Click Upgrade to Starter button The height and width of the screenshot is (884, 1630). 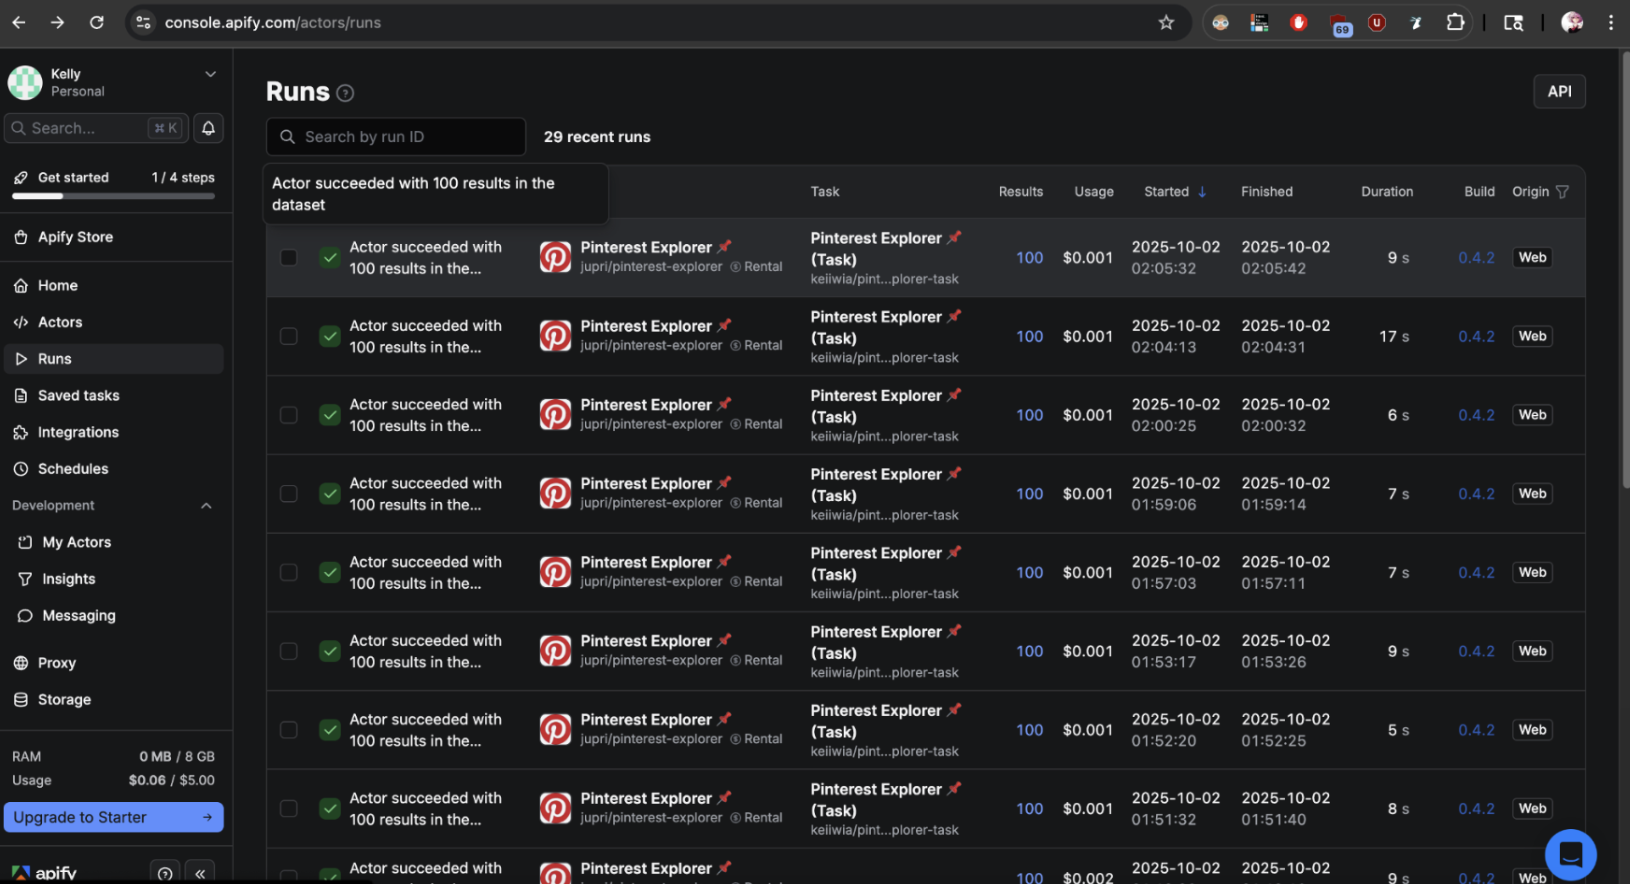click(113, 817)
